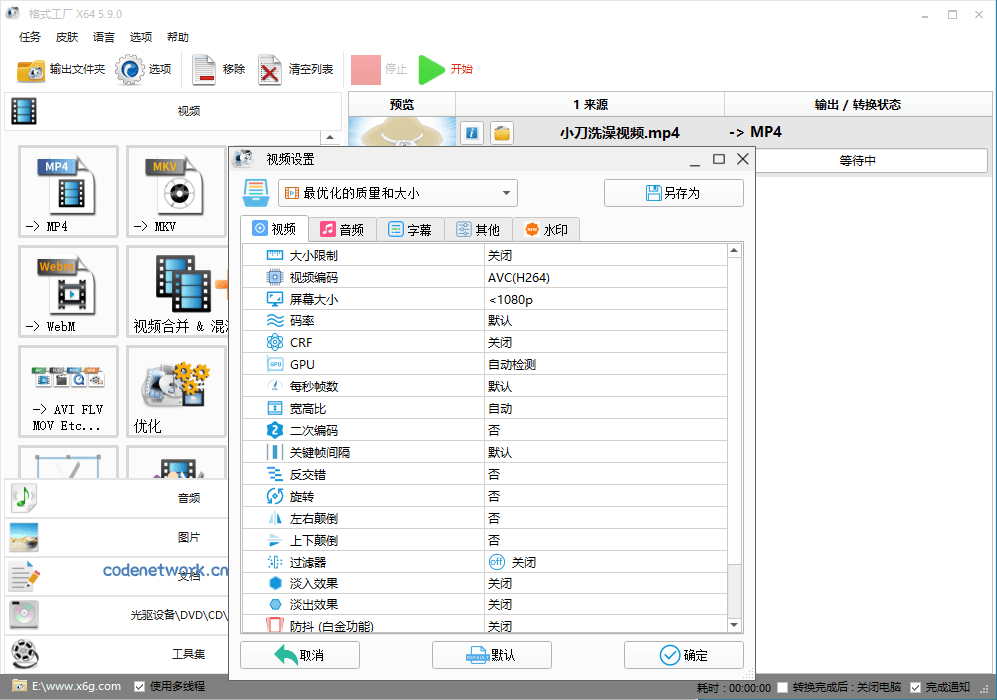This screenshot has width=997, height=700.
Task: Click the settings list scroll-down arrow
Action: pyautogui.click(x=734, y=625)
